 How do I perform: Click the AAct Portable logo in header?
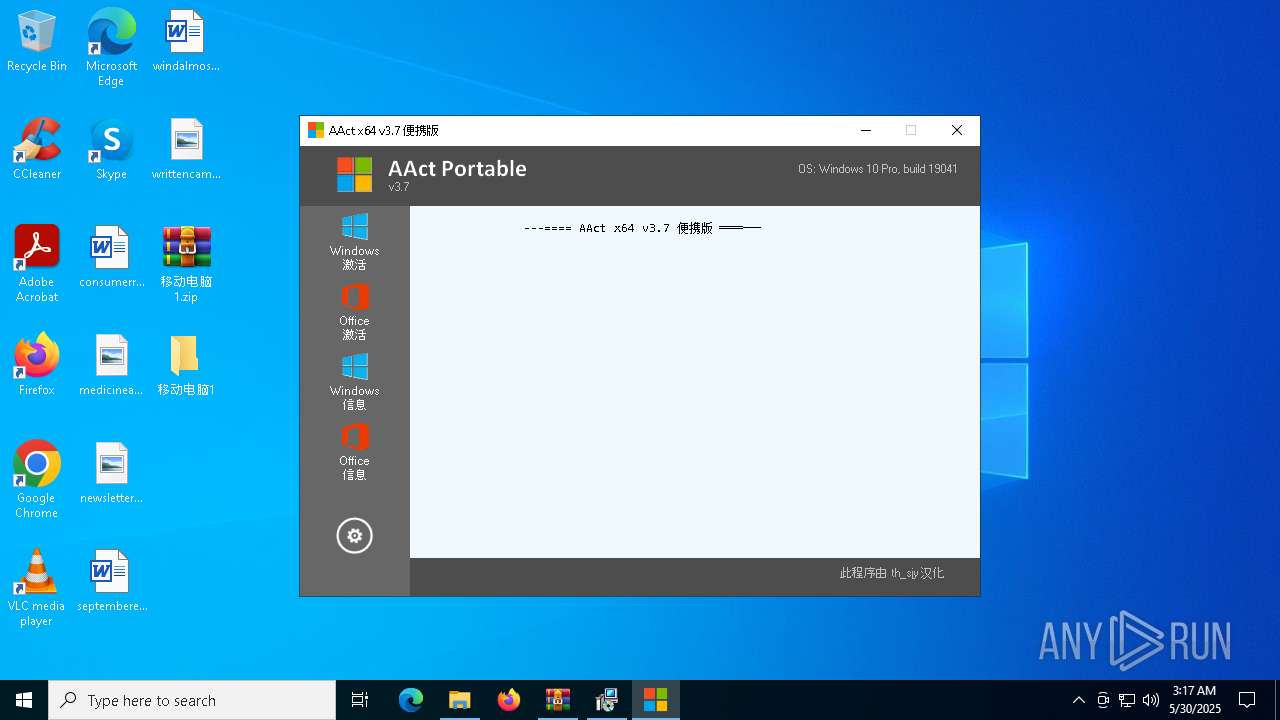click(354, 175)
